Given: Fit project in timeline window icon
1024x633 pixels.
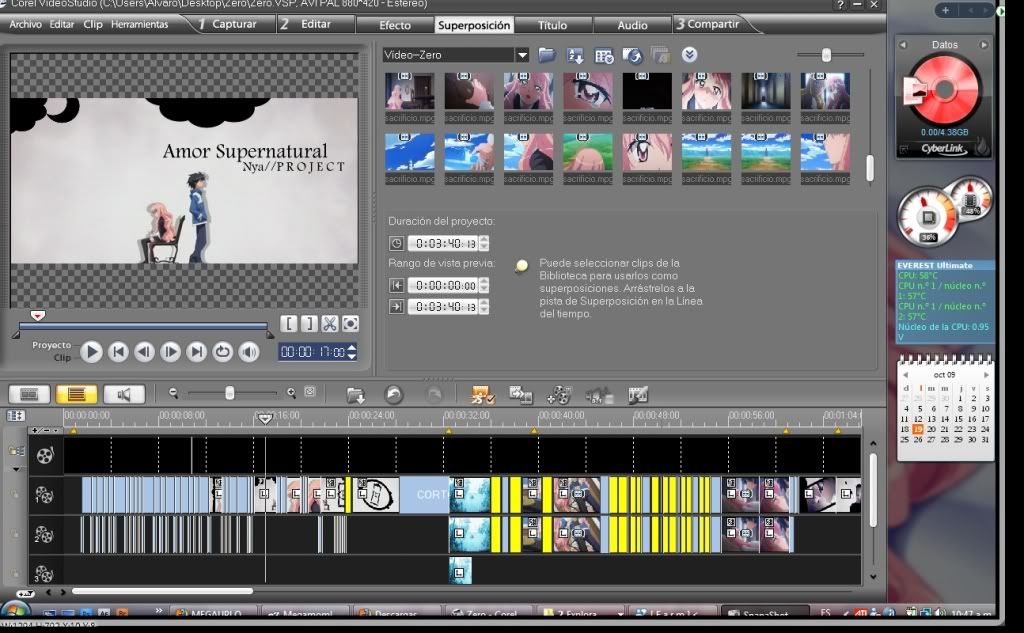Looking at the screenshot, I should tap(310, 392).
